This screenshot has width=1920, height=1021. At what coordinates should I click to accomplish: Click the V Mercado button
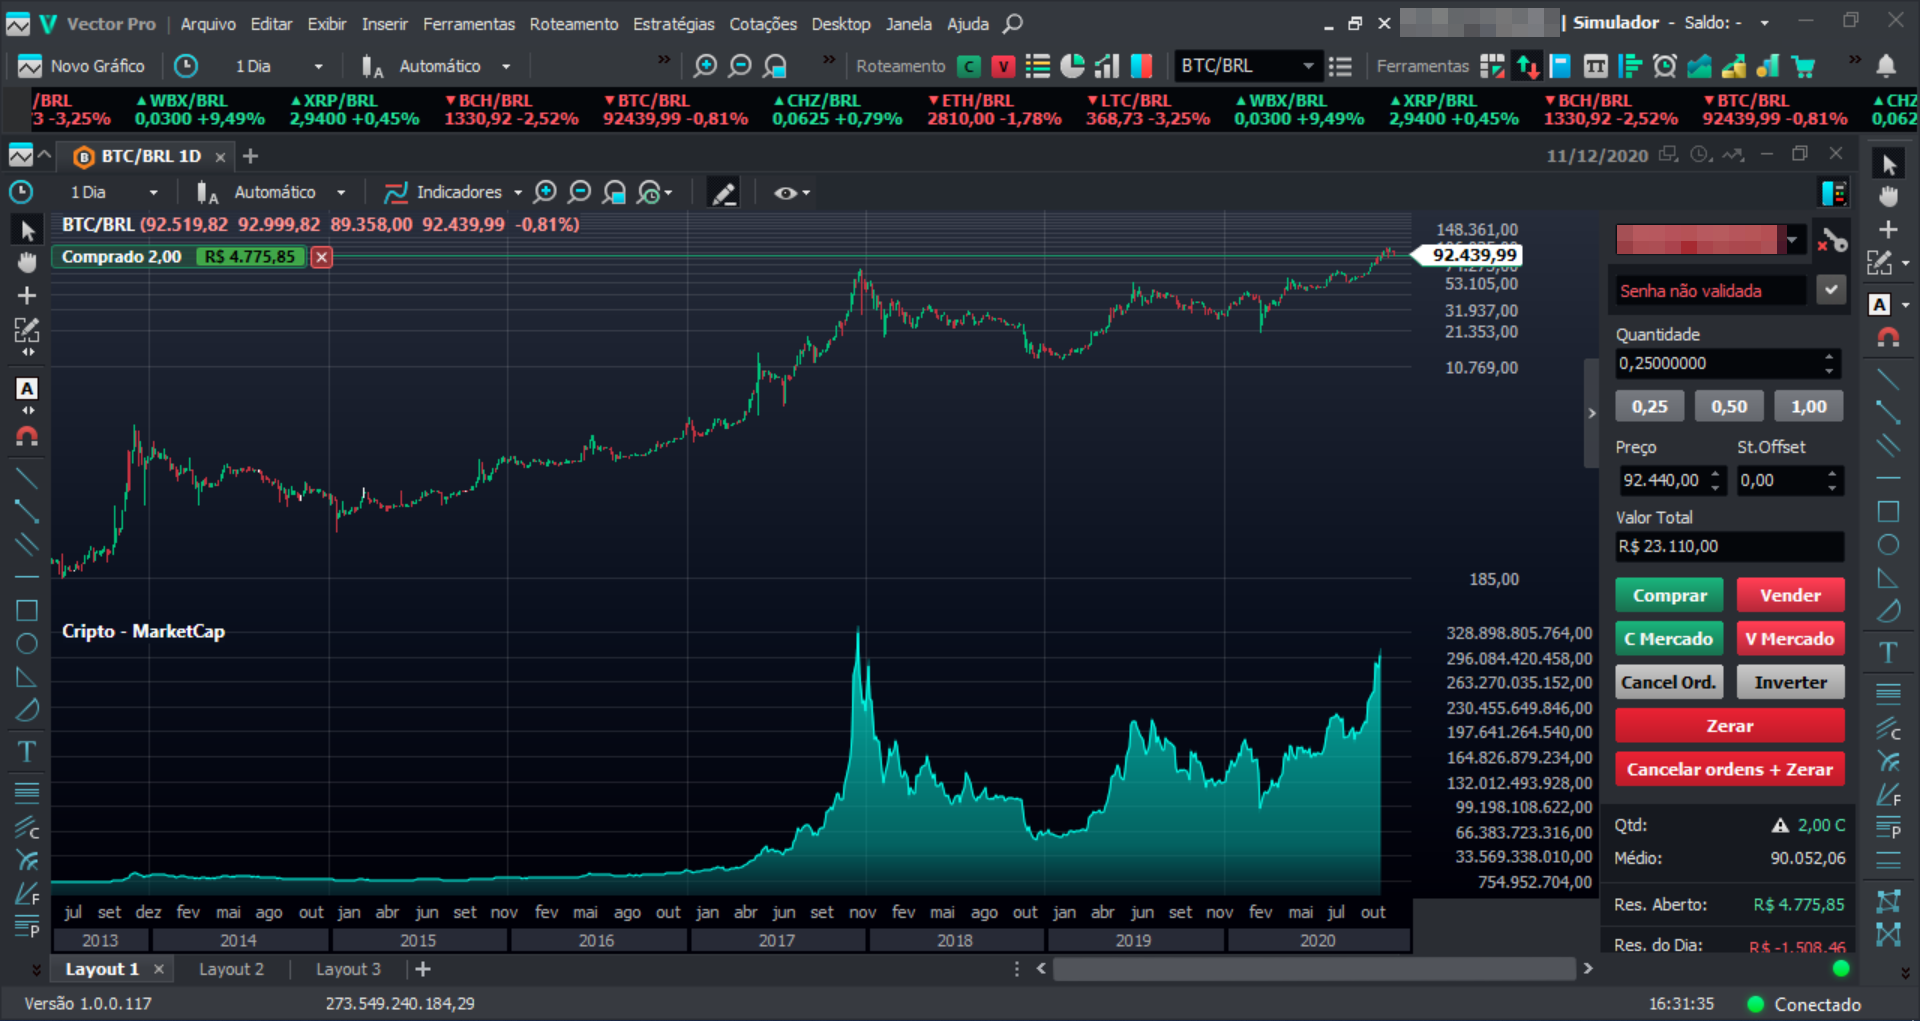[1790, 639]
